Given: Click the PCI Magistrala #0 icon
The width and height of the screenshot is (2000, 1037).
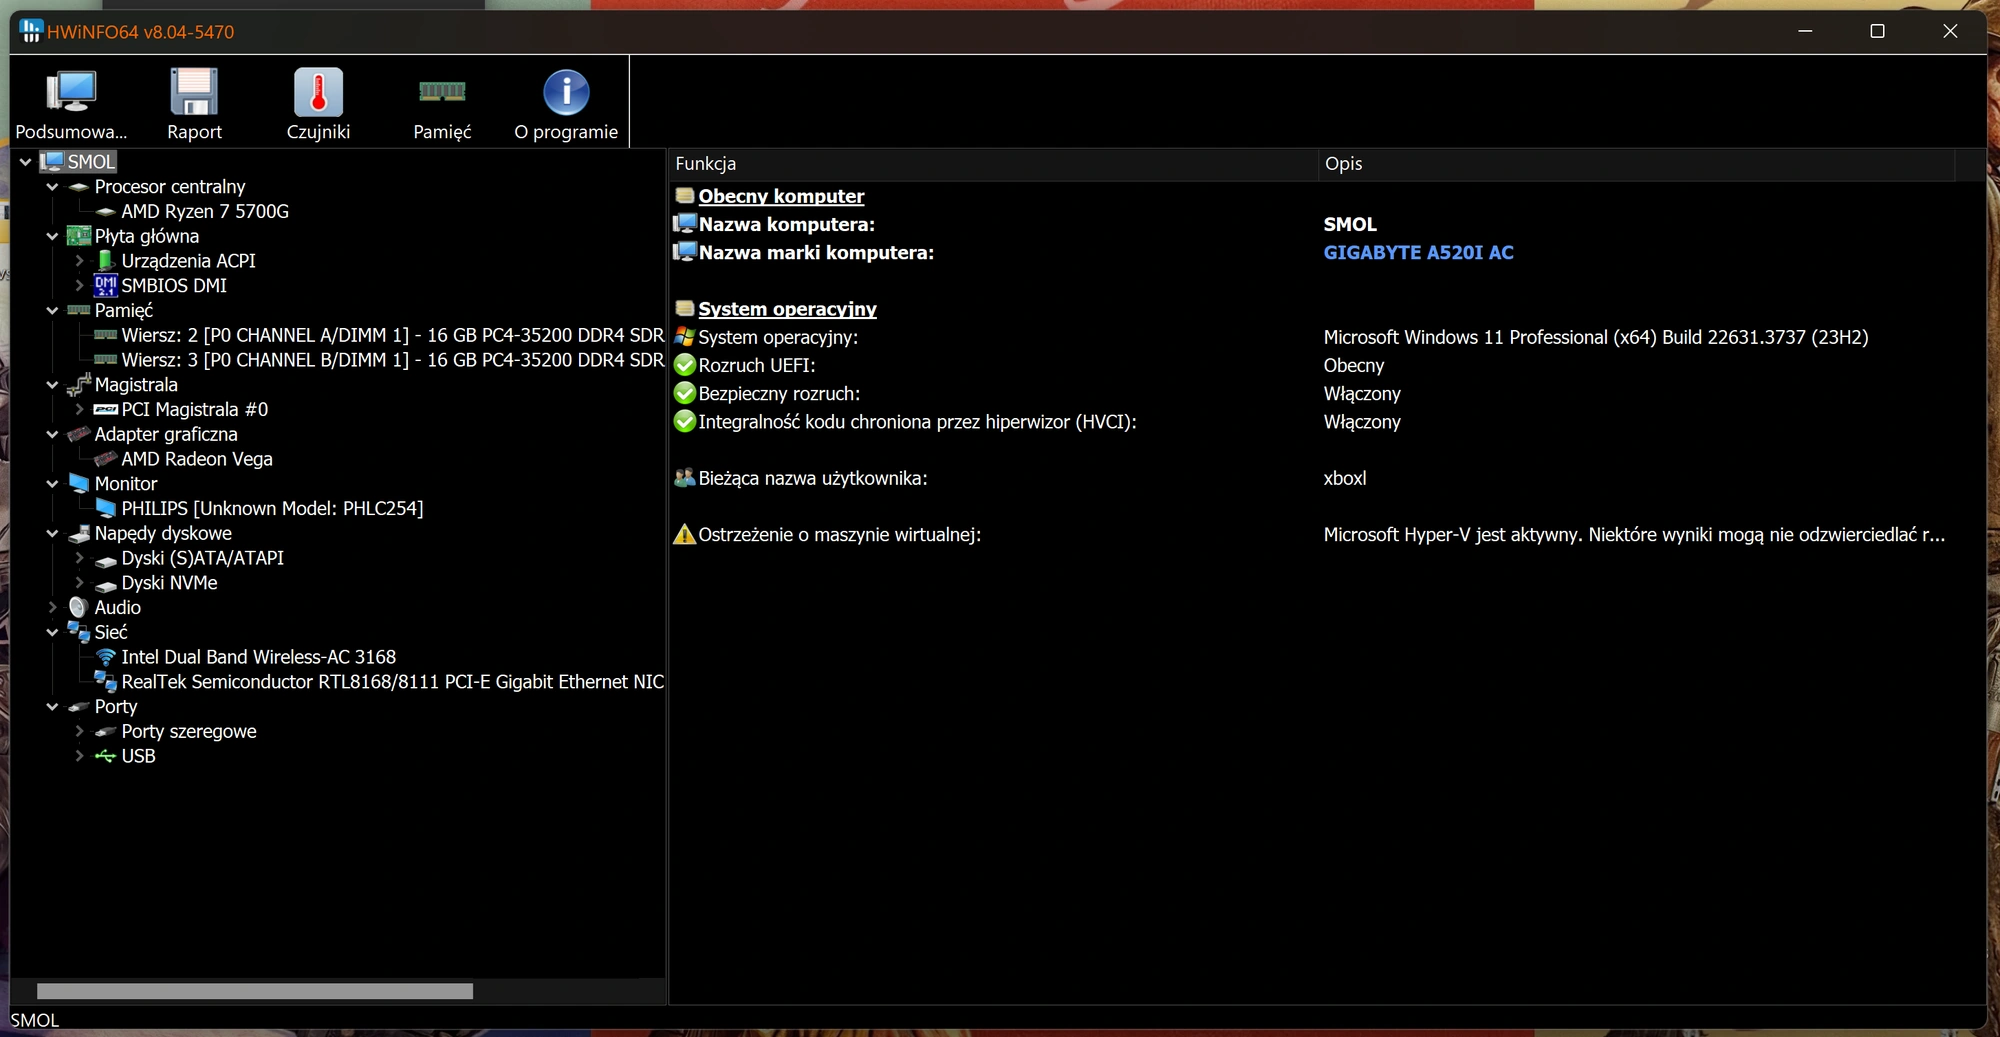Looking at the screenshot, I should [x=105, y=409].
